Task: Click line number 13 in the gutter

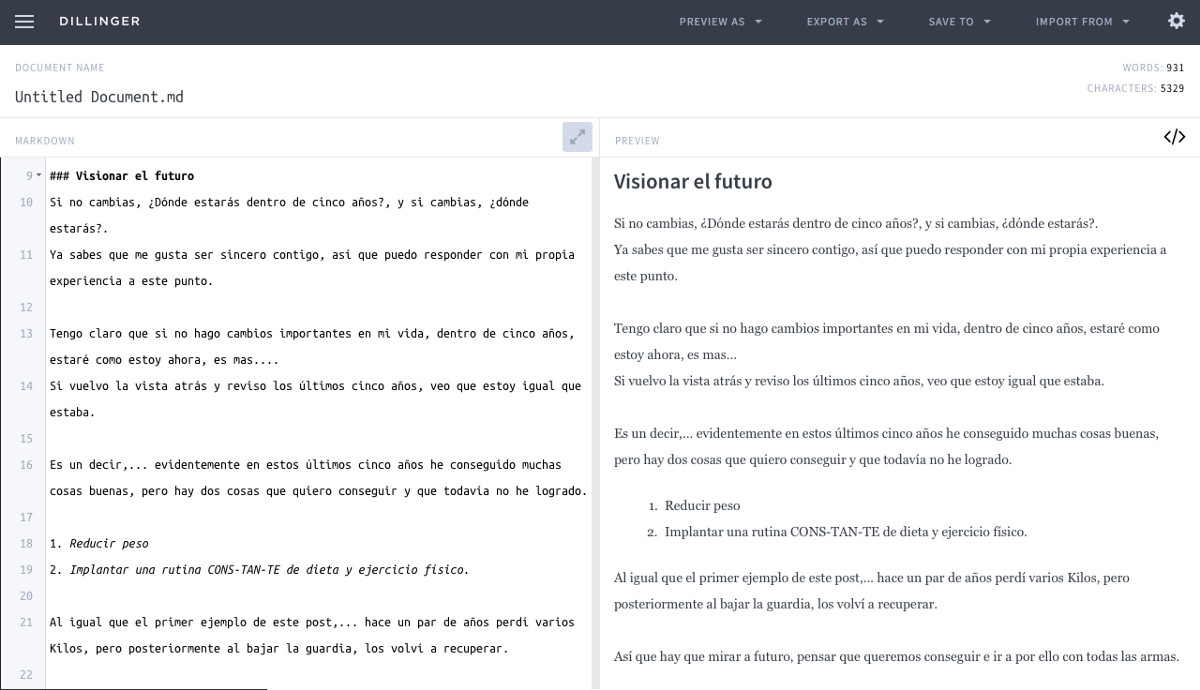Action: 26,334
